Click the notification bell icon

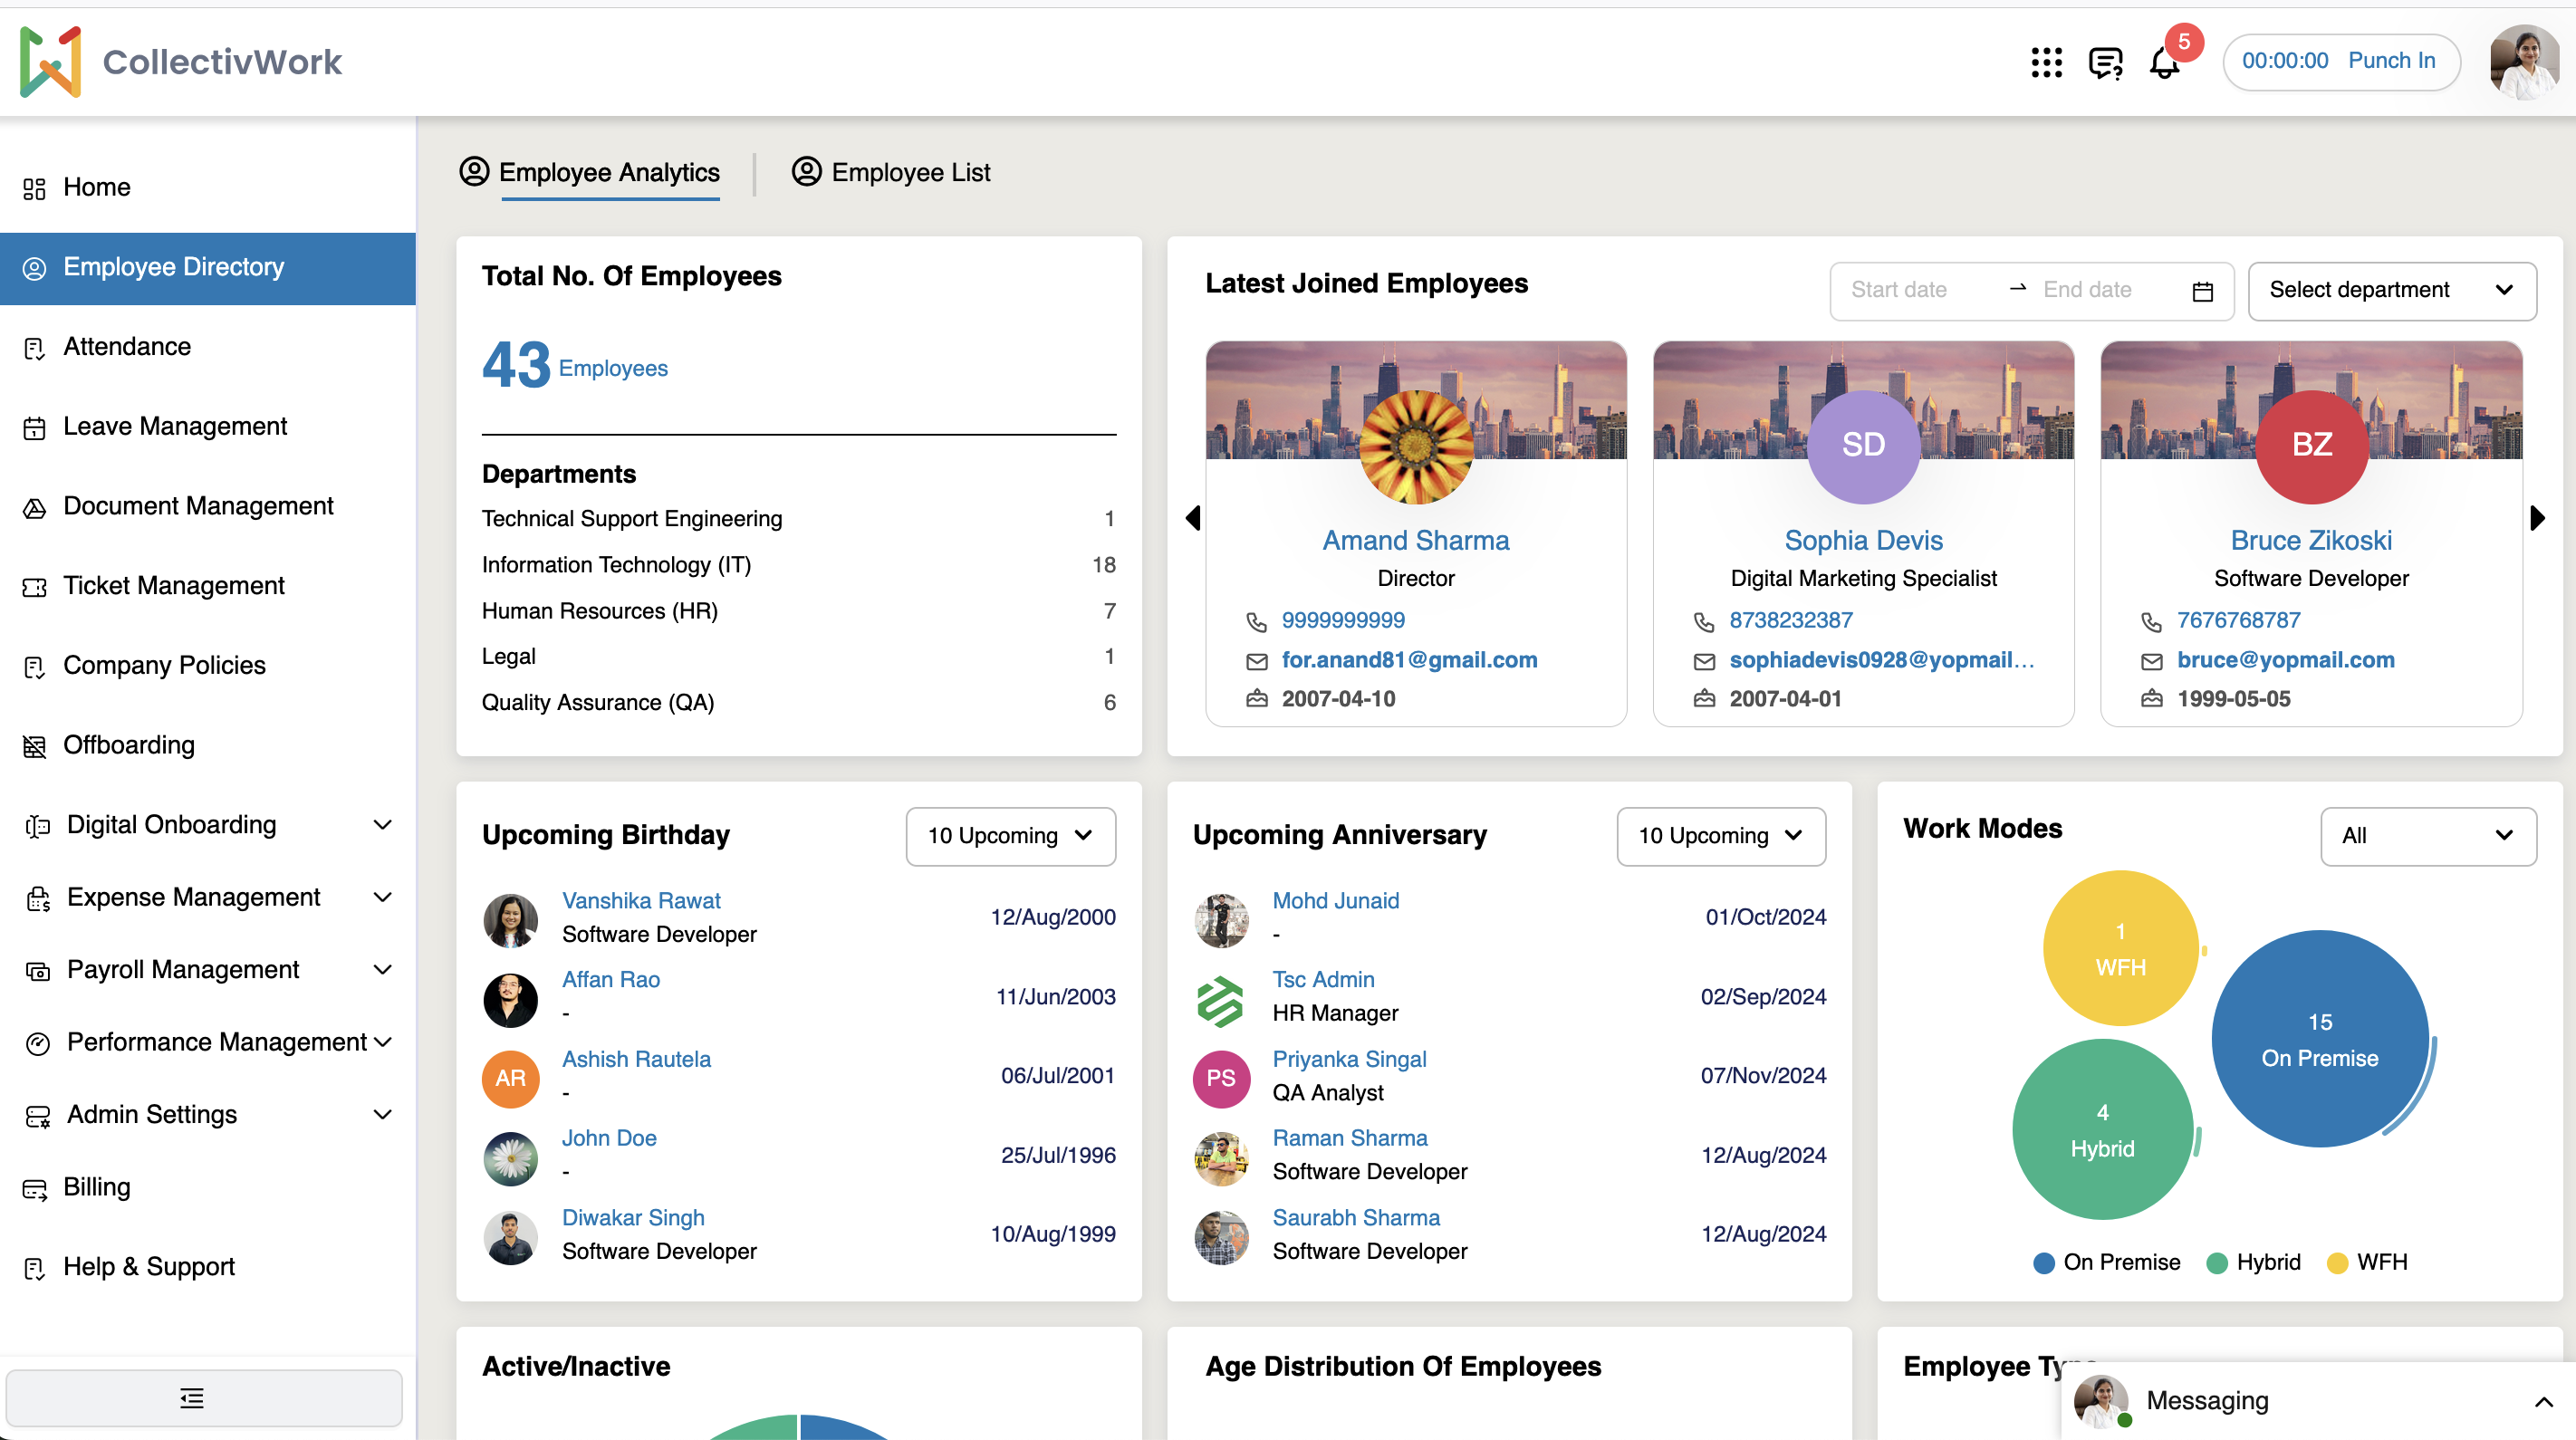(x=2164, y=64)
